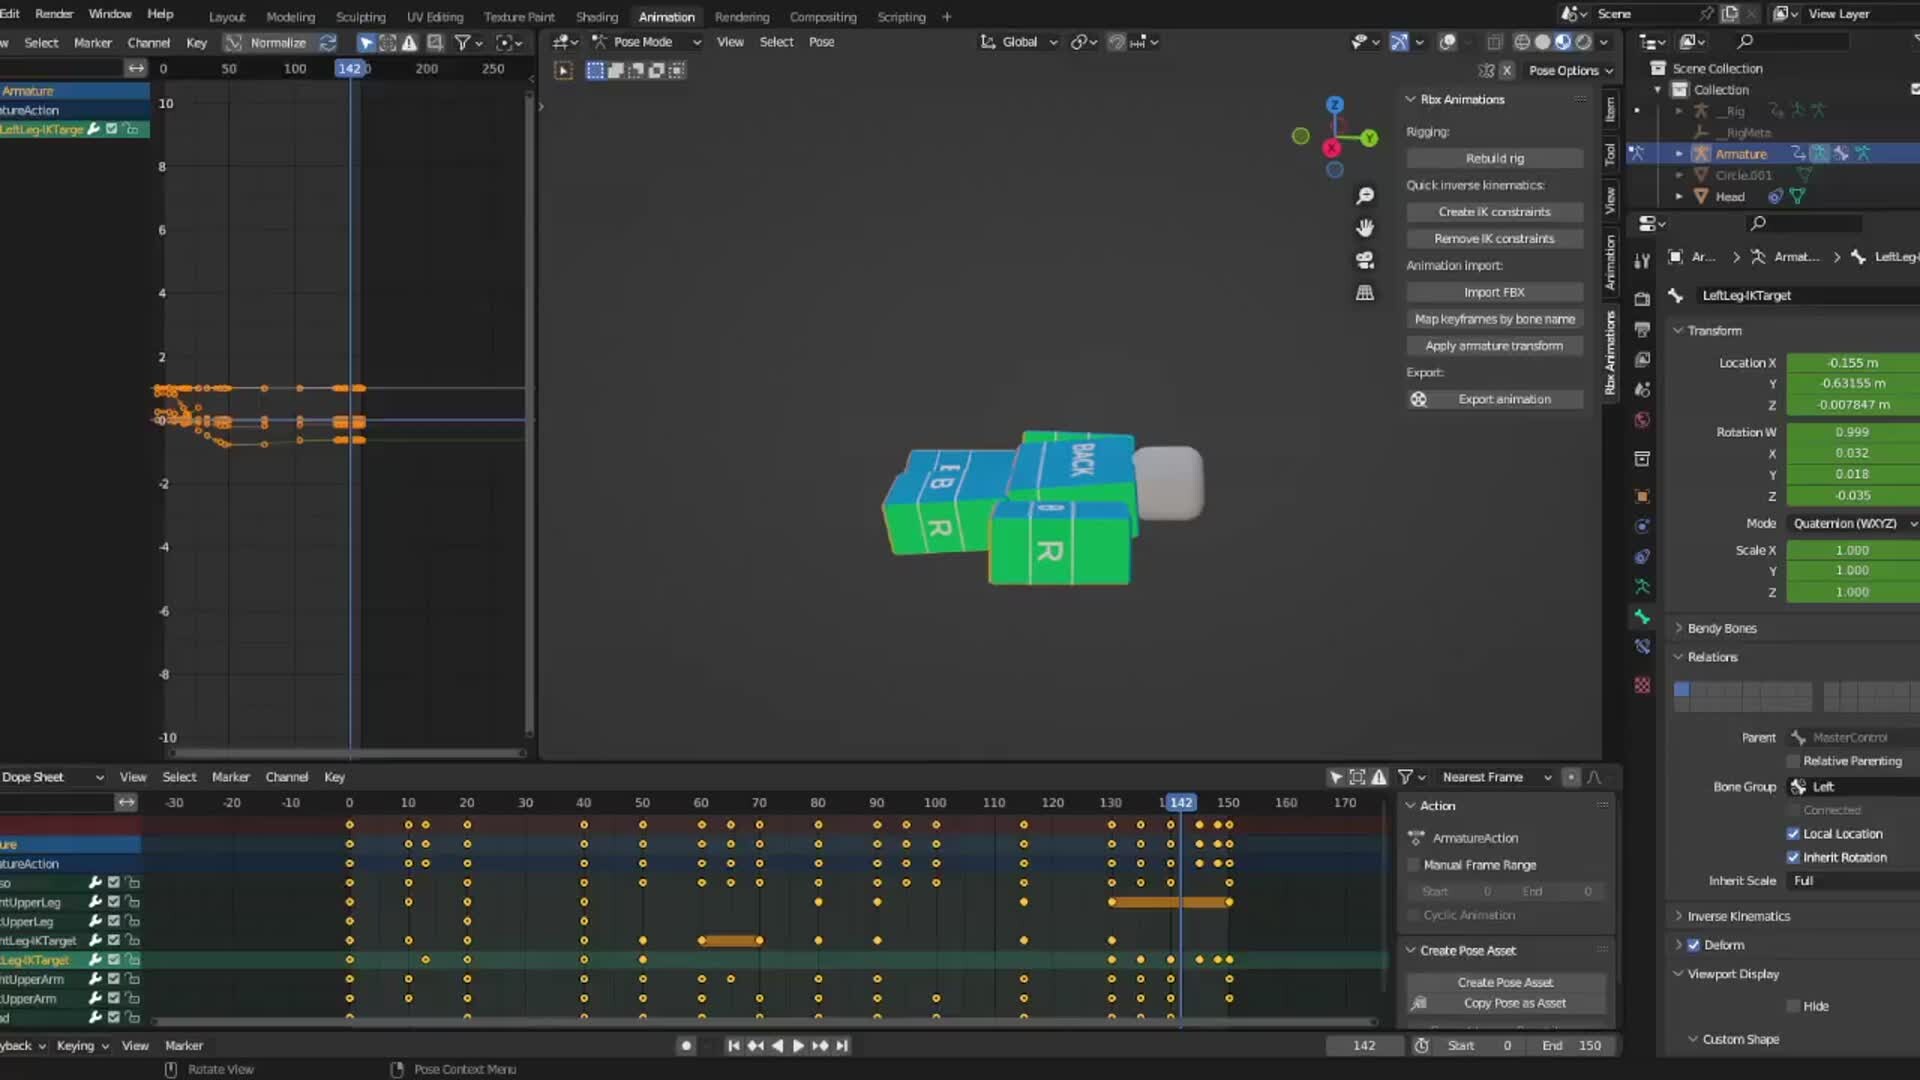Open the Render properties tab icon
Image resolution: width=1920 pixels, height=1080 pixels.
[1642, 299]
